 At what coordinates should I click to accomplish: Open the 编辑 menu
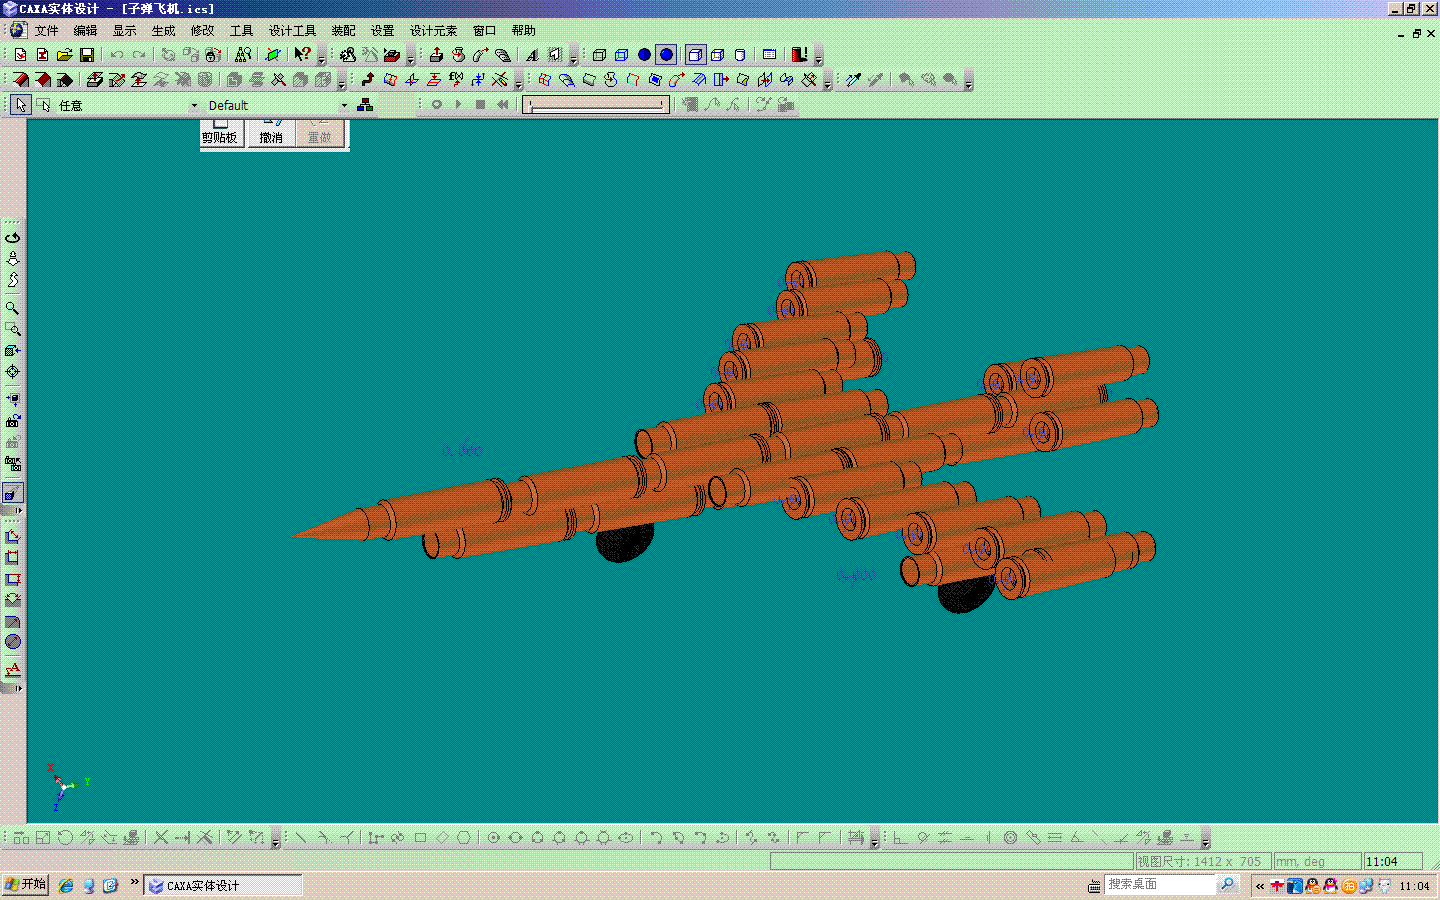point(85,31)
